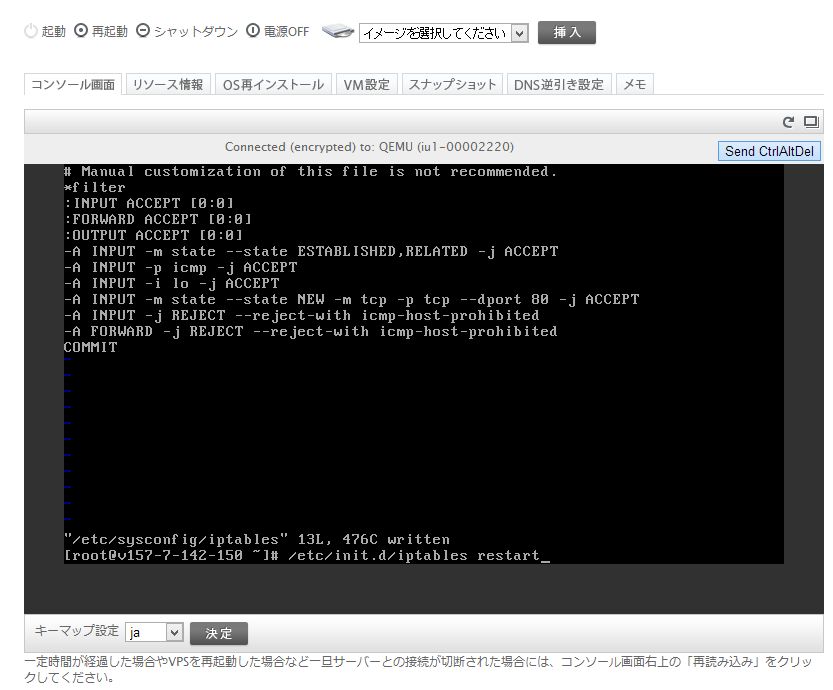The image size is (833, 690).
Task: Open the DNS逆引き設定 tab
Action: click(x=559, y=84)
